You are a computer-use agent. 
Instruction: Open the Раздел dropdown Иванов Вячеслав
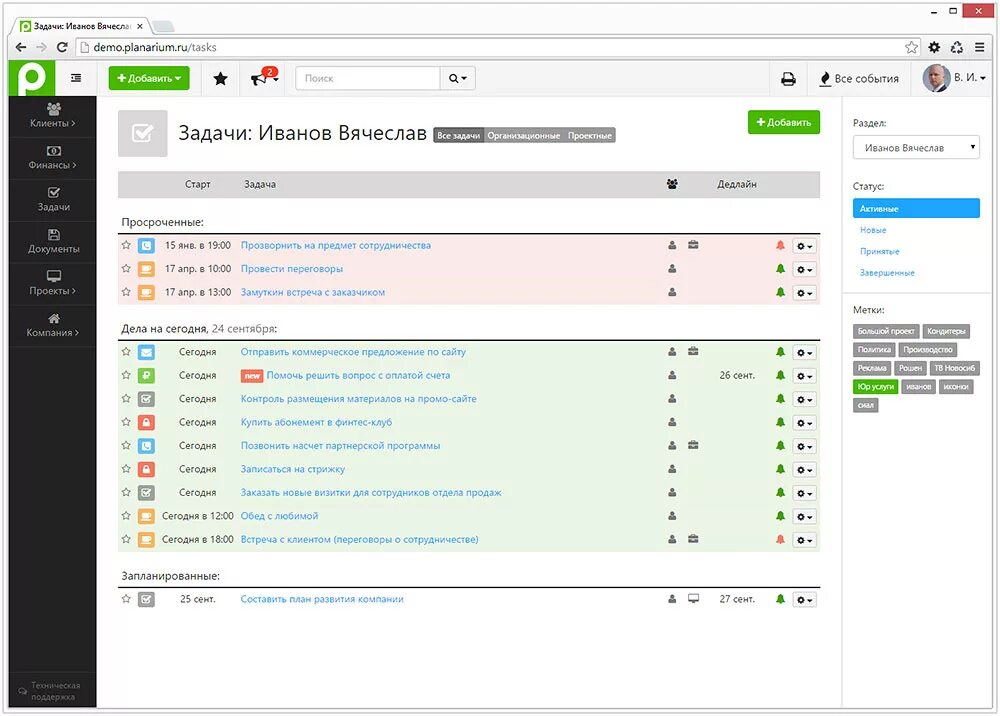[x=916, y=147]
